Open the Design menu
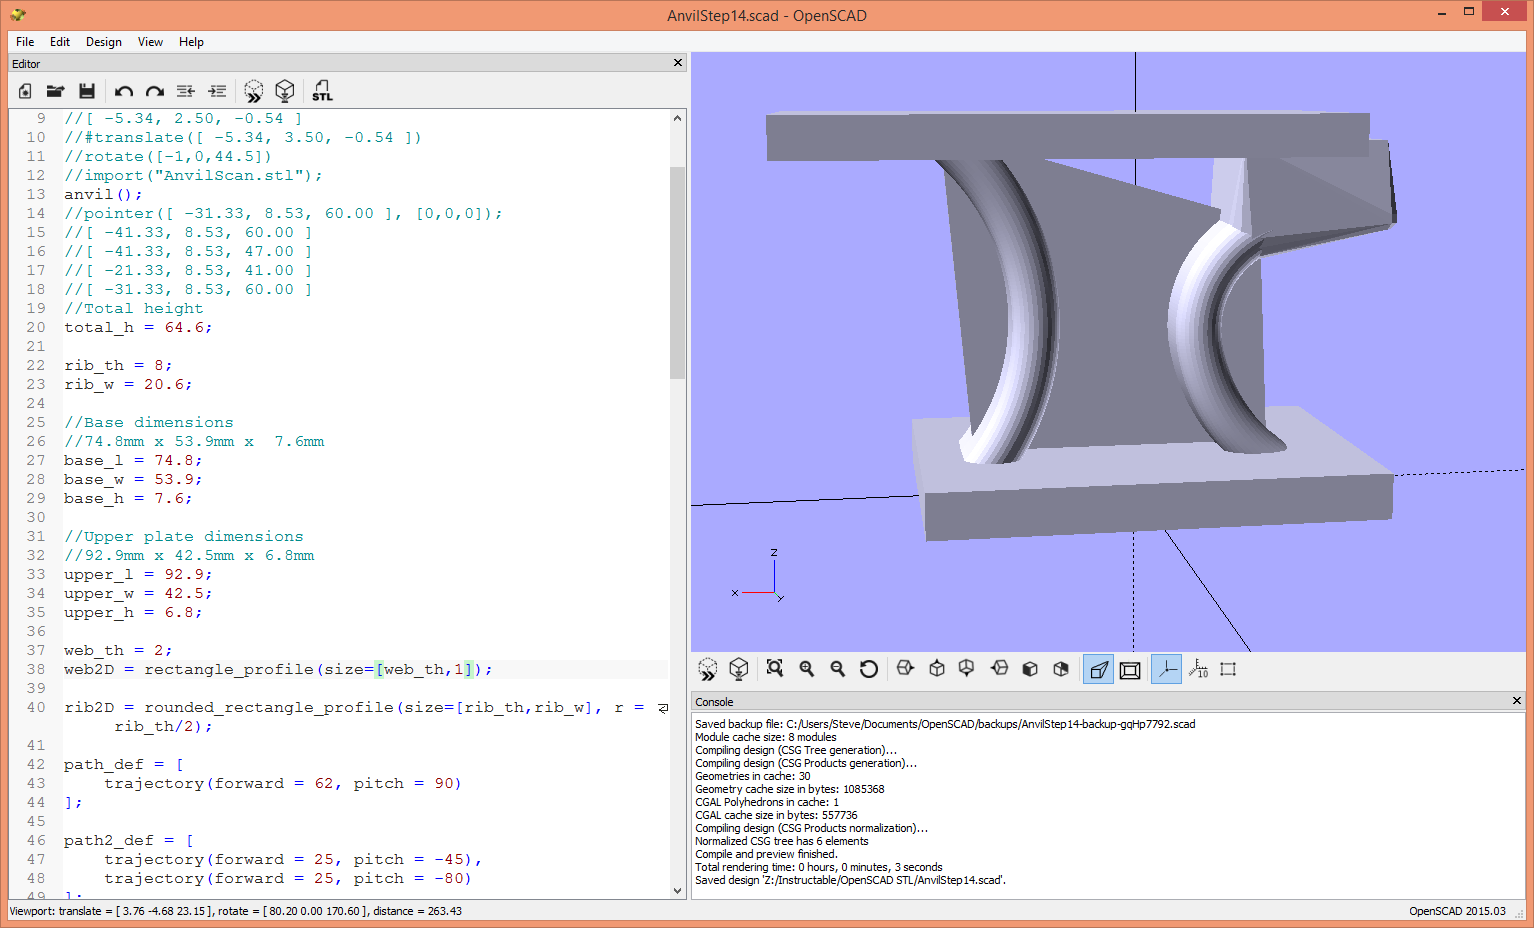The width and height of the screenshot is (1534, 928). (103, 42)
